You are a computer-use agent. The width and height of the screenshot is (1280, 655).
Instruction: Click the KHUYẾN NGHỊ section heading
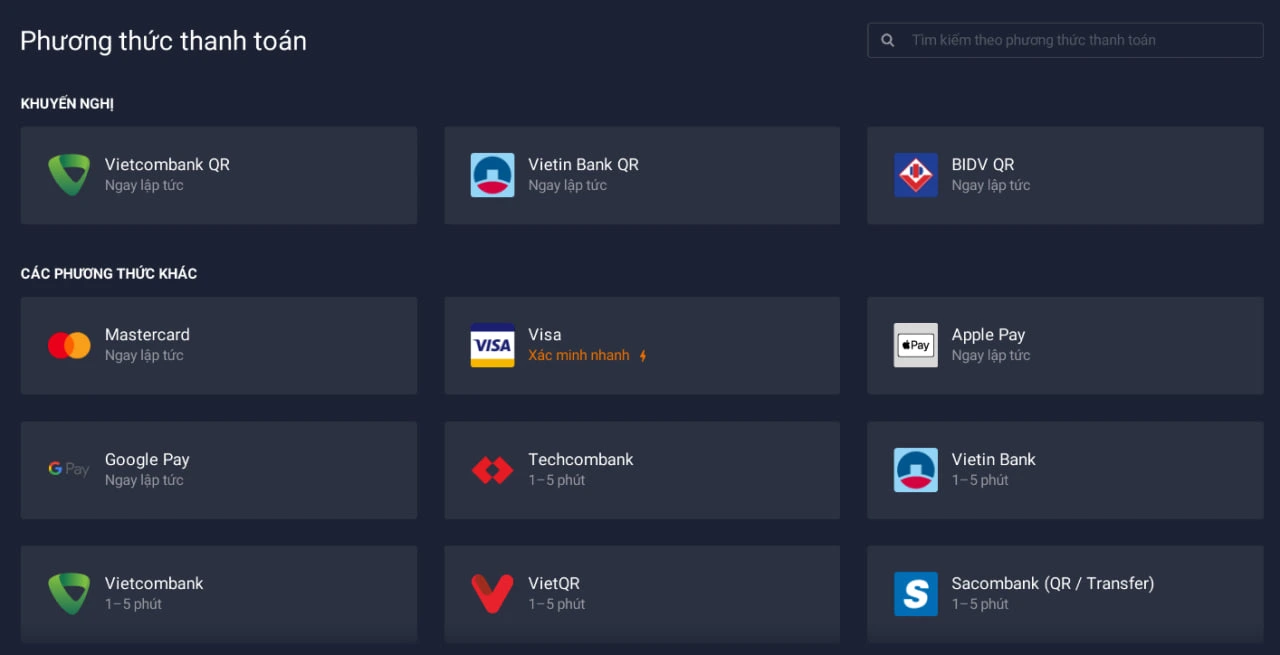coord(67,104)
